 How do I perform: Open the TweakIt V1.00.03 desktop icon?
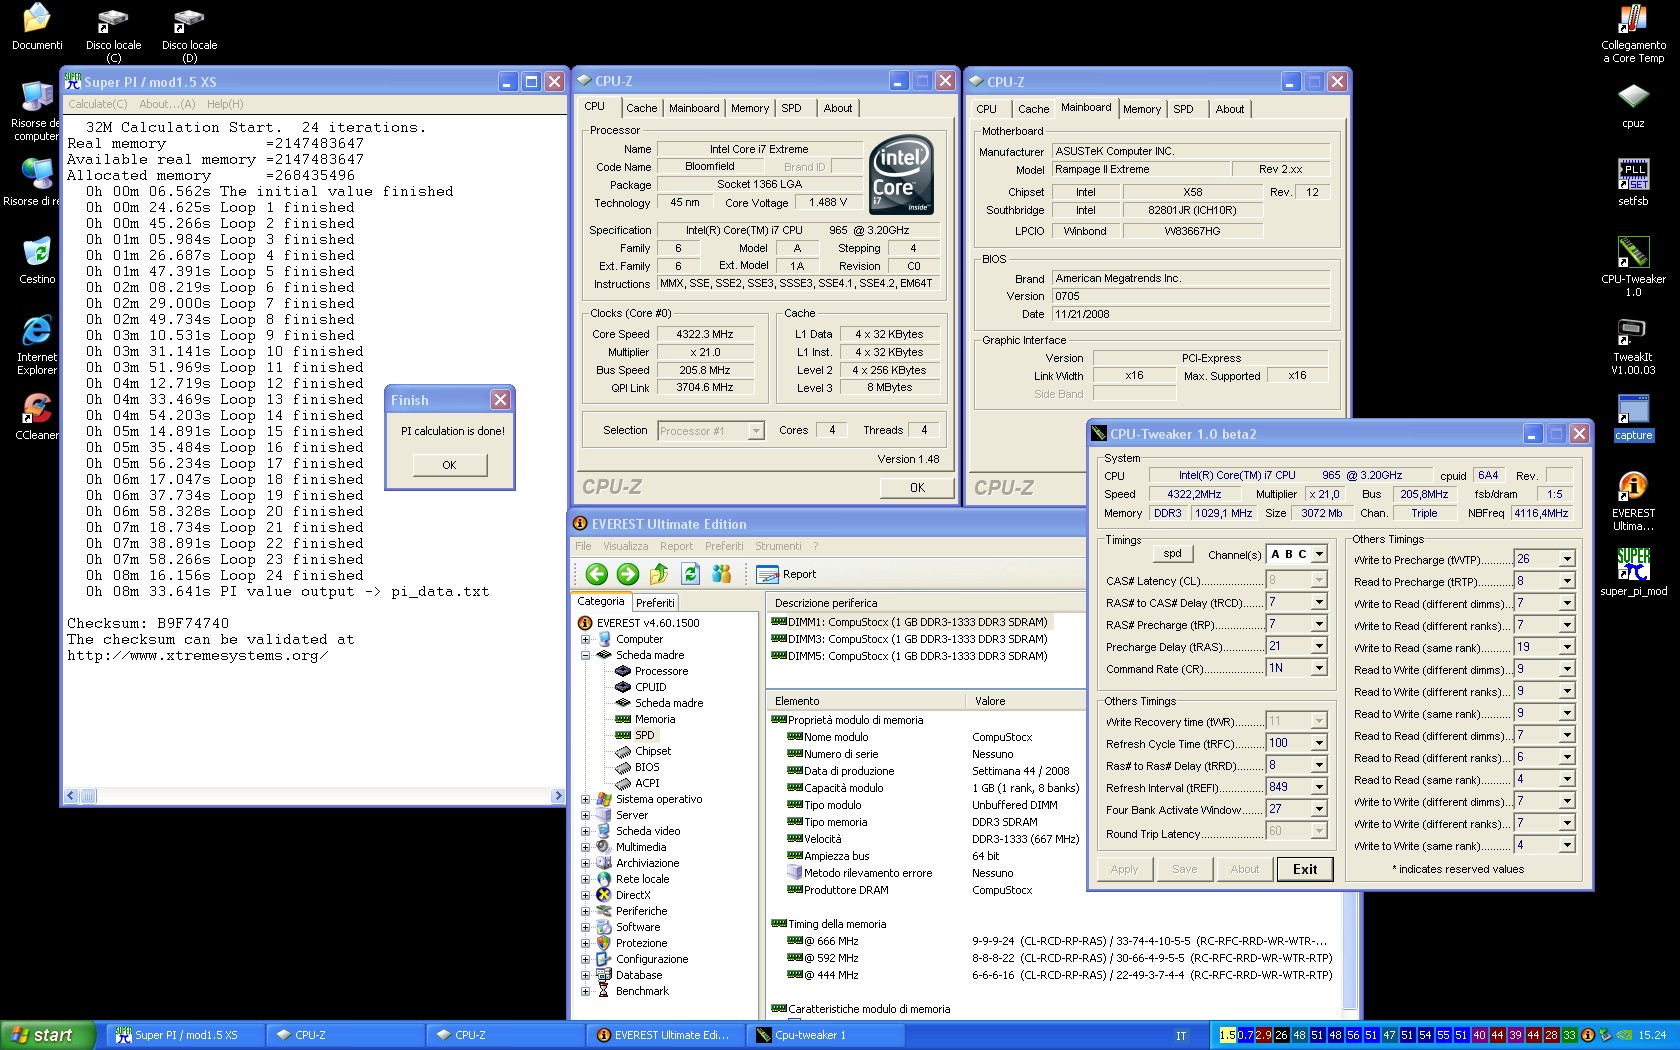coord(1633,345)
